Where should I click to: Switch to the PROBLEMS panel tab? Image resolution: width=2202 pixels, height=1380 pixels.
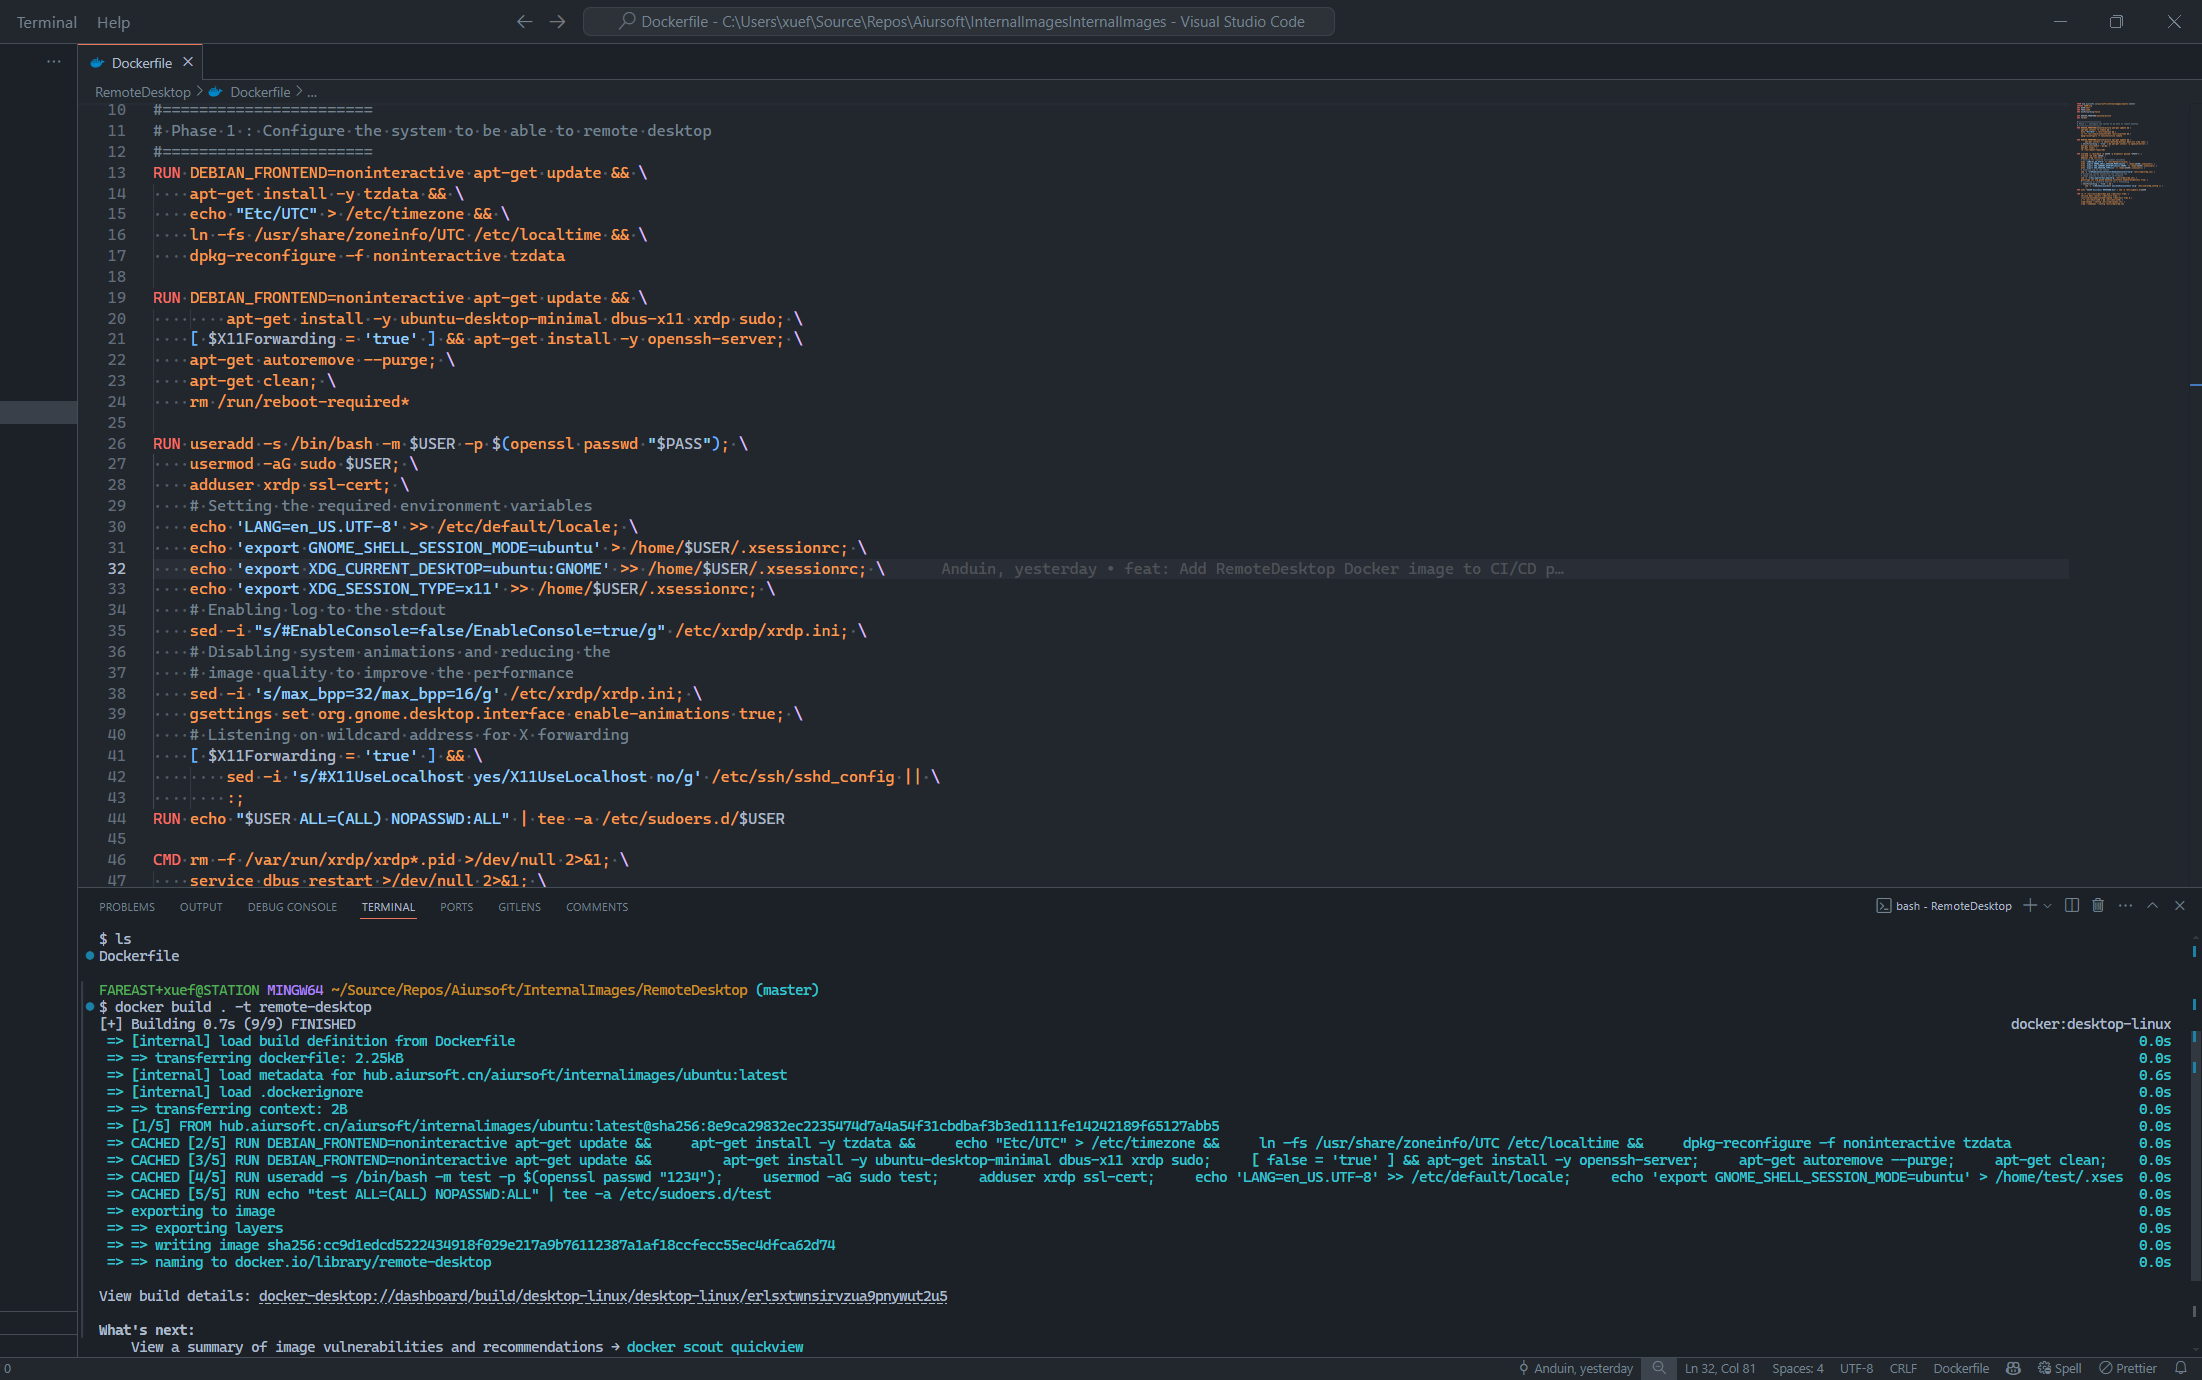click(x=127, y=907)
